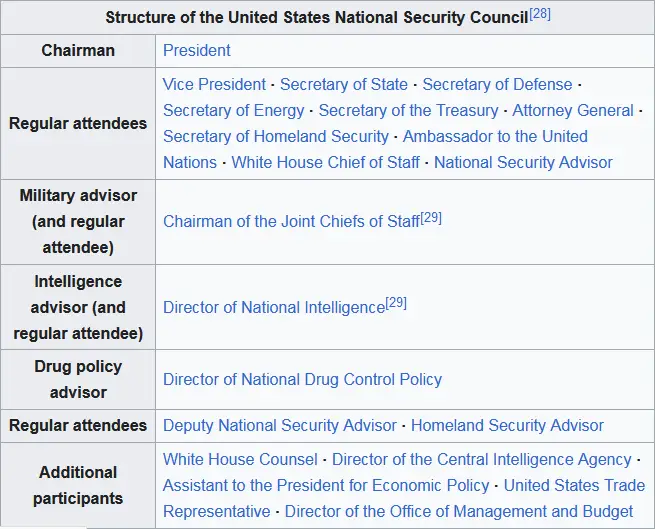655x529 pixels.
Task: Click Secretary of the Treasury link
Action: pos(408,111)
